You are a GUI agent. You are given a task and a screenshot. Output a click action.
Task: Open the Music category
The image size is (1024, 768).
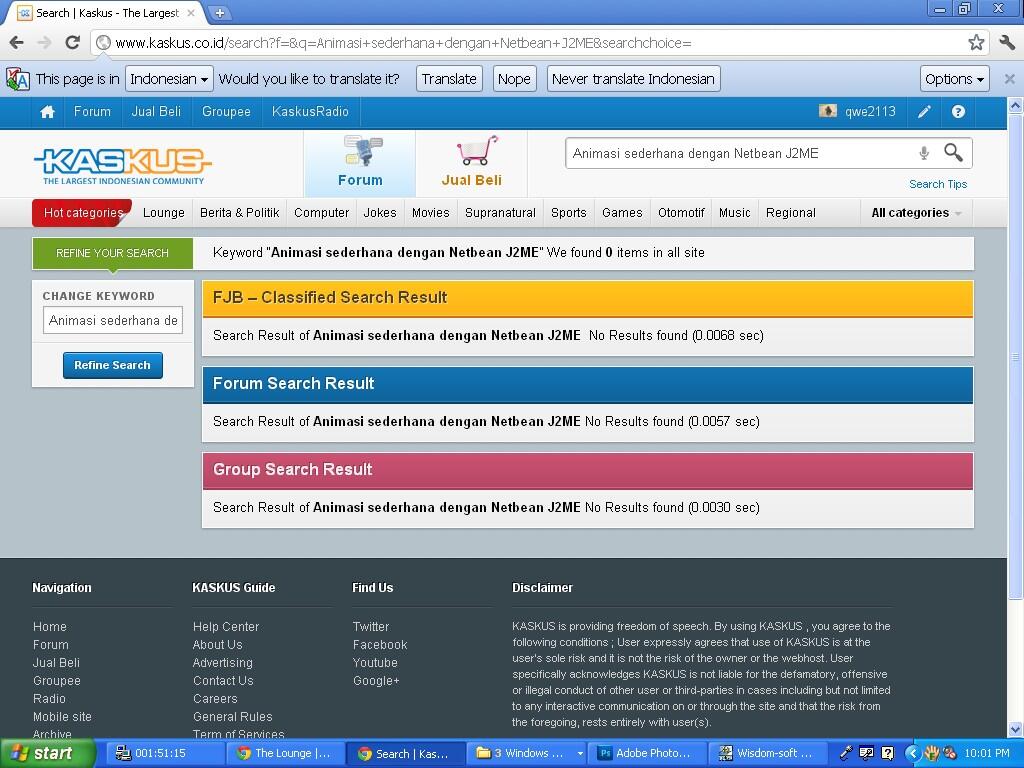point(734,213)
